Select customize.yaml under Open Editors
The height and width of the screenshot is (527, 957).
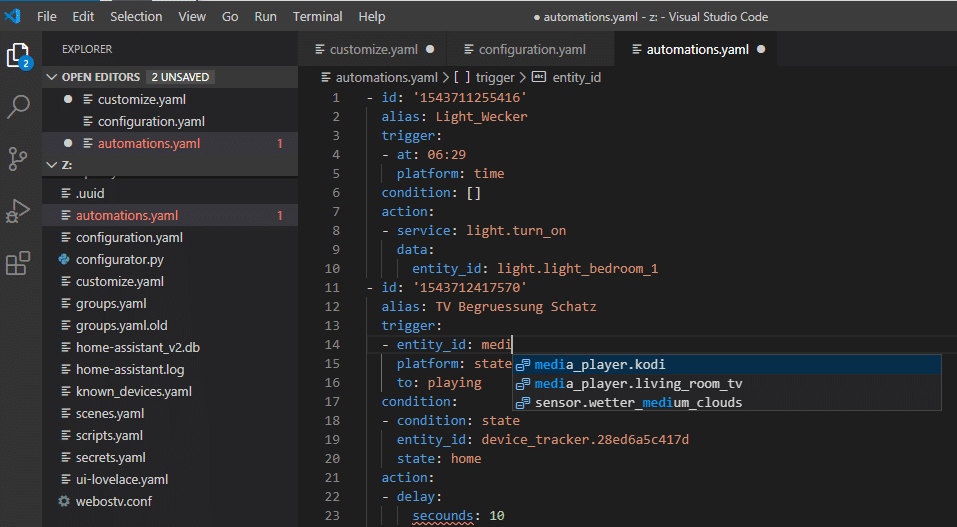[x=170, y=100]
